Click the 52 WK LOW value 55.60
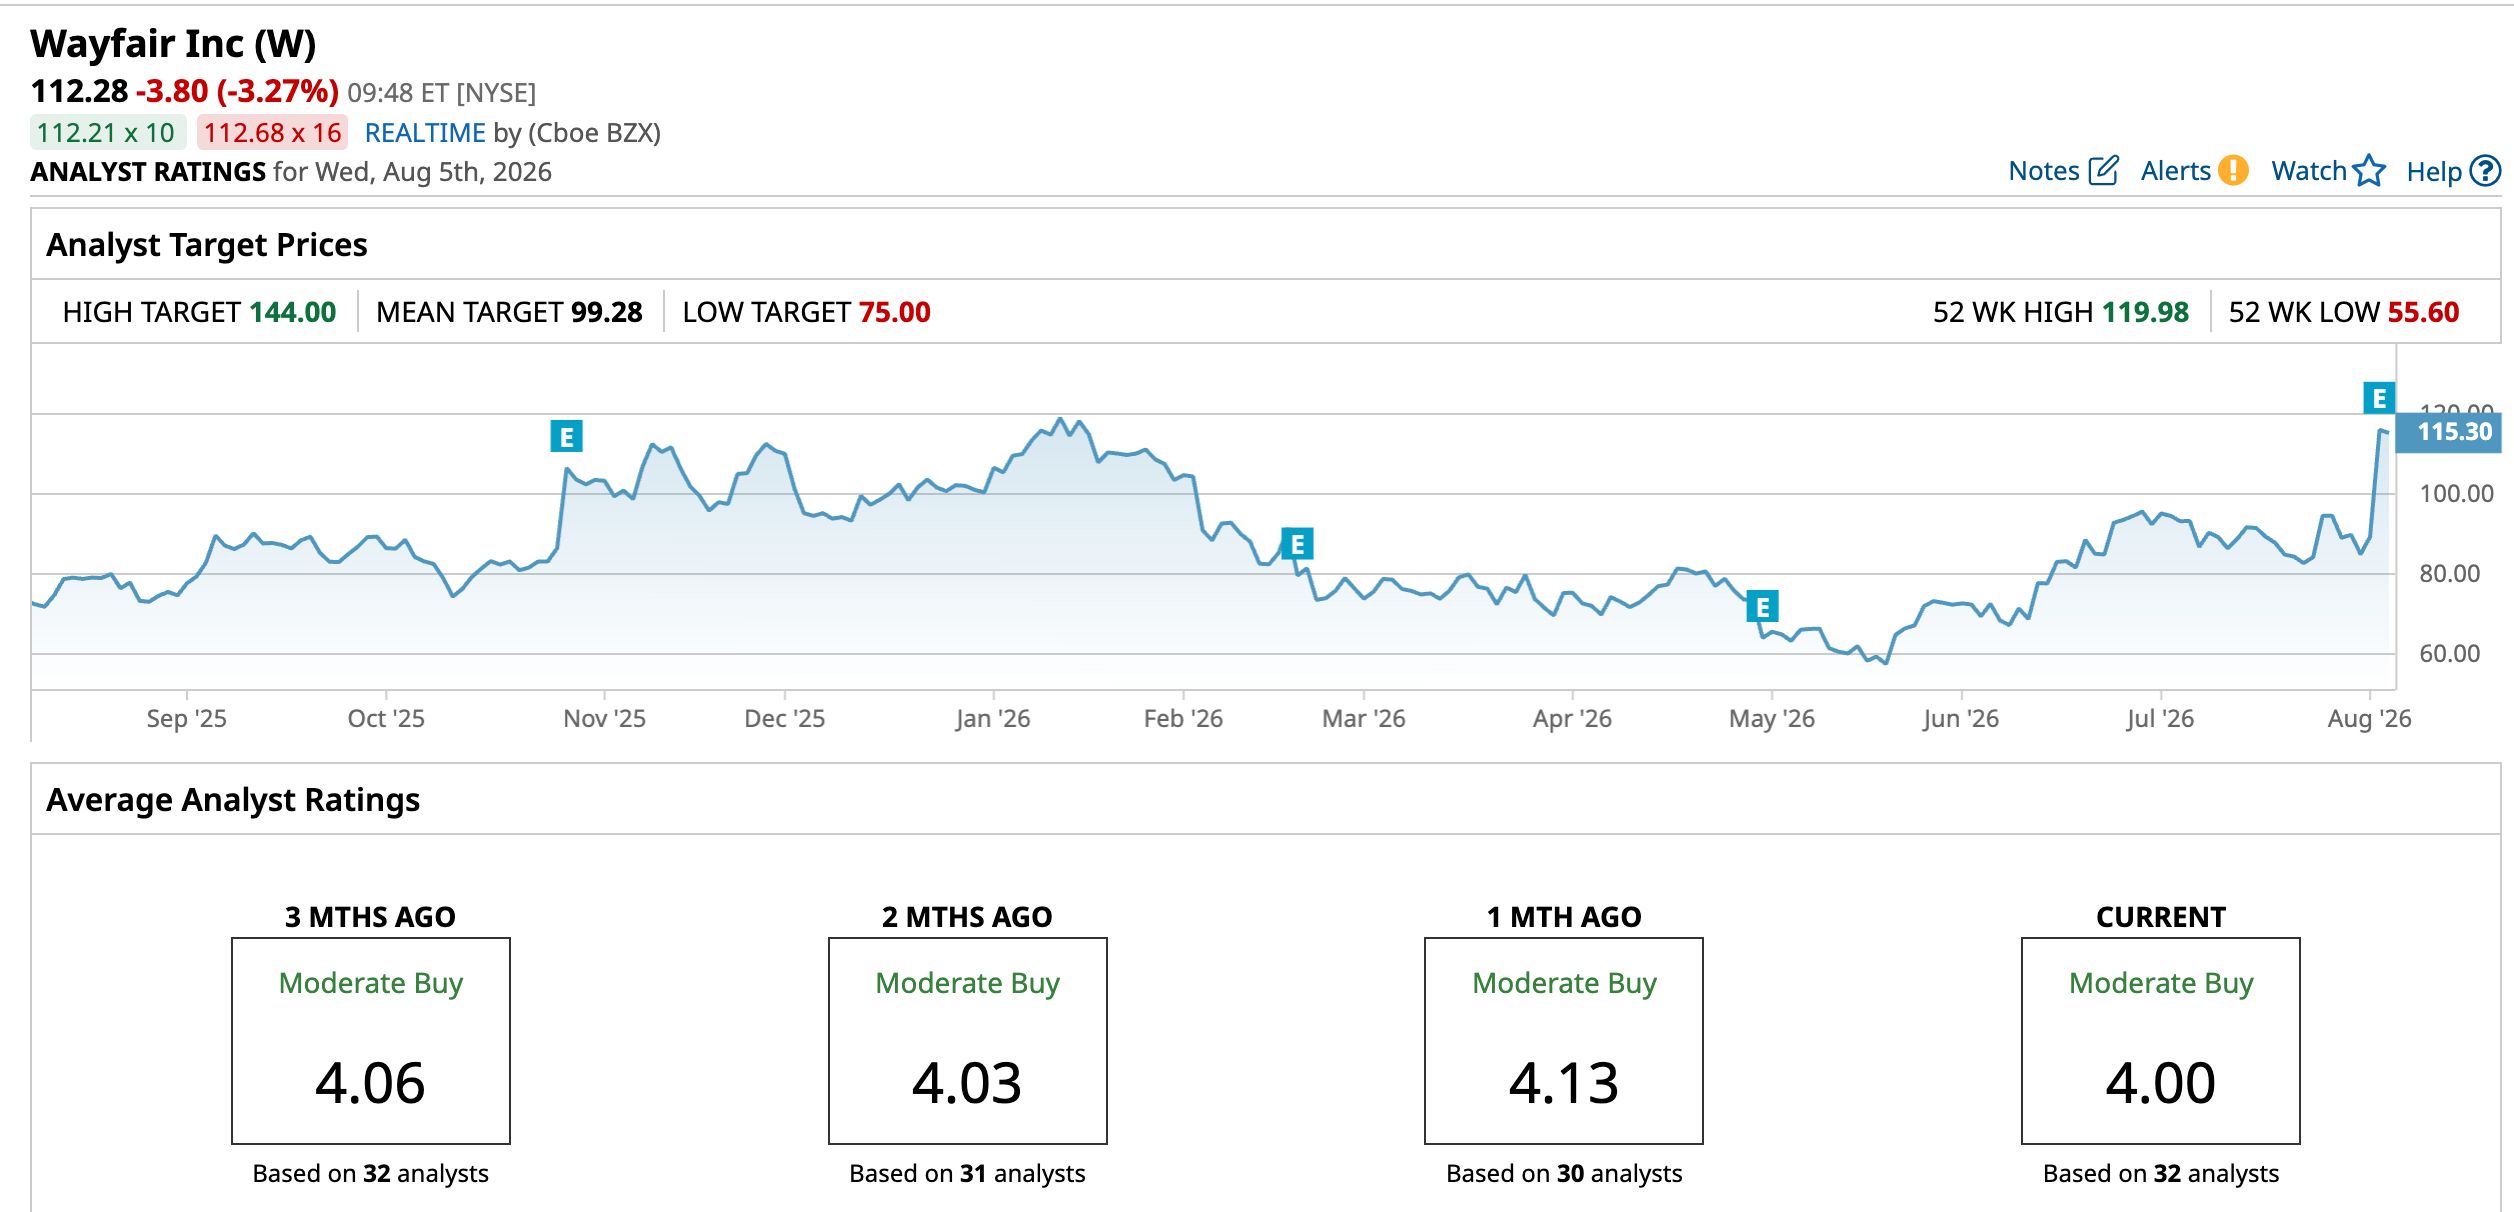Image resolution: width=2514 pixels, height=1212 pixels. click(2423, 312)
